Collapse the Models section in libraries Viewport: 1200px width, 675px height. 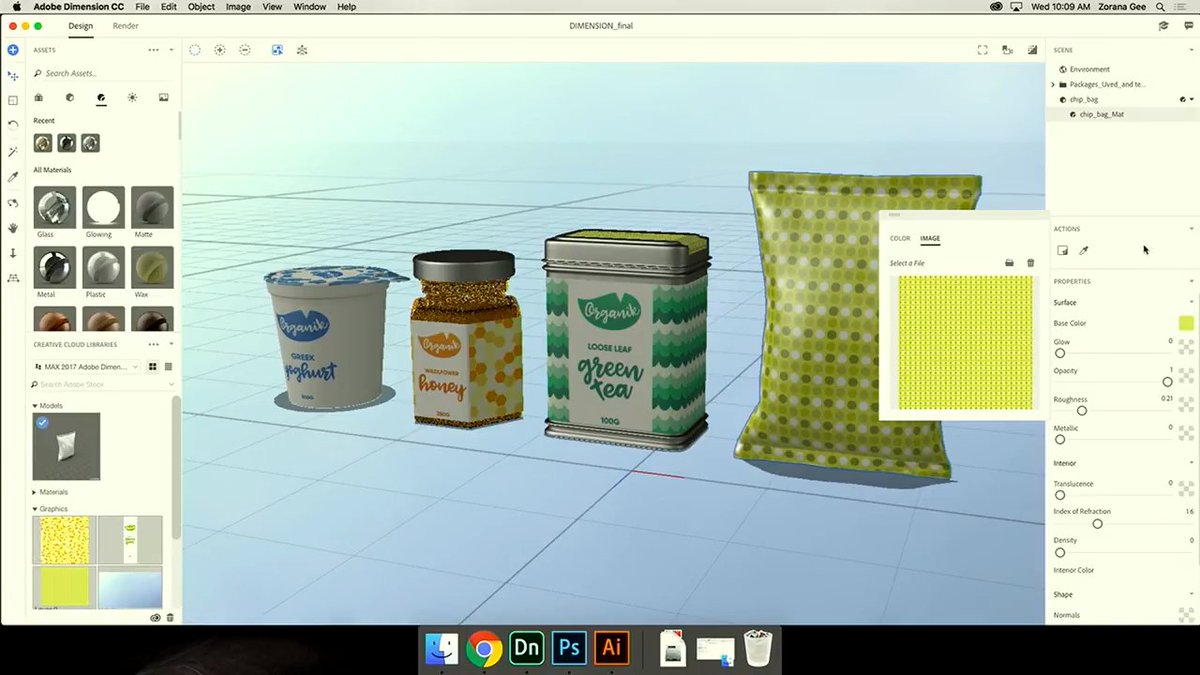(x=35, y=406)
